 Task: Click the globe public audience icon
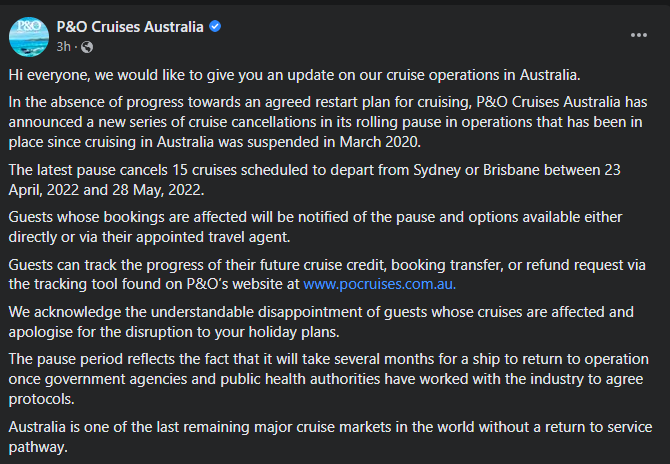[x=87, y=47]
